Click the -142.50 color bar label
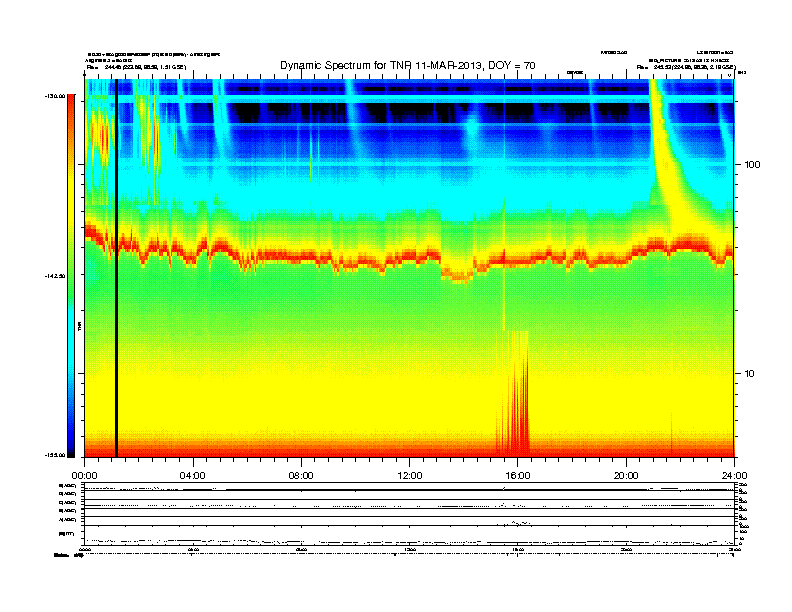 55,276
